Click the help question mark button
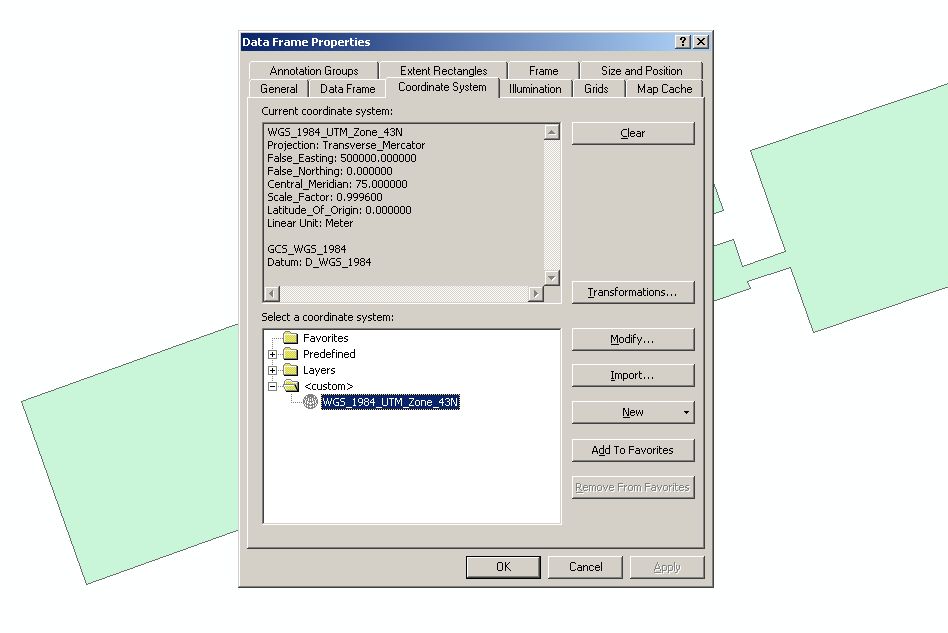Image resolution: width=948 pixels, height=633 pixels. coord(683,42)
